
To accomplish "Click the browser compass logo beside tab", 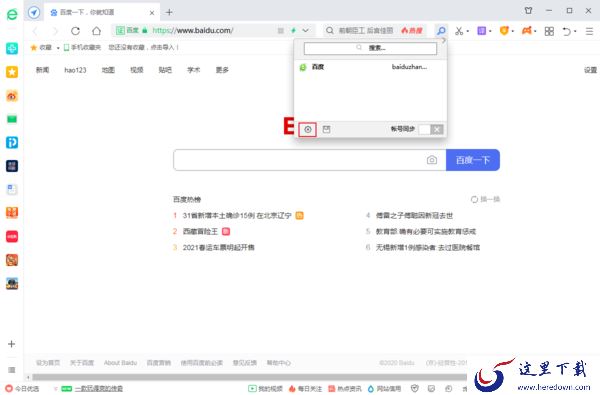I will pyautogui.click(x=34, y=12).
